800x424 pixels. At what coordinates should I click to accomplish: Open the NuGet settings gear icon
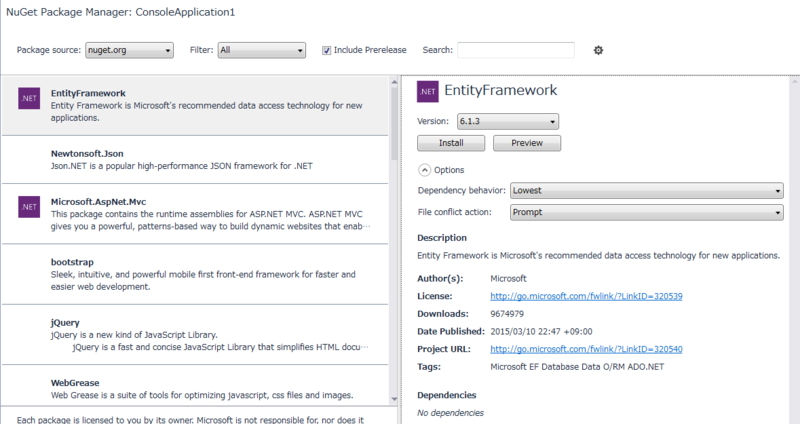[x=598, y=50]
